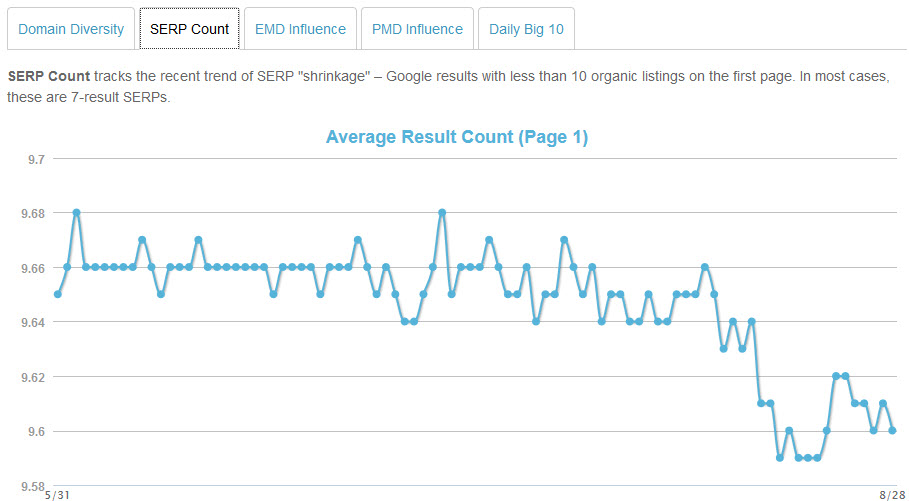Image resolution: width=909 pixels, height=501 pixels.
Task: Click the 9.62 y-axis label
Action: pyautogui.click(x=34, y=377)
